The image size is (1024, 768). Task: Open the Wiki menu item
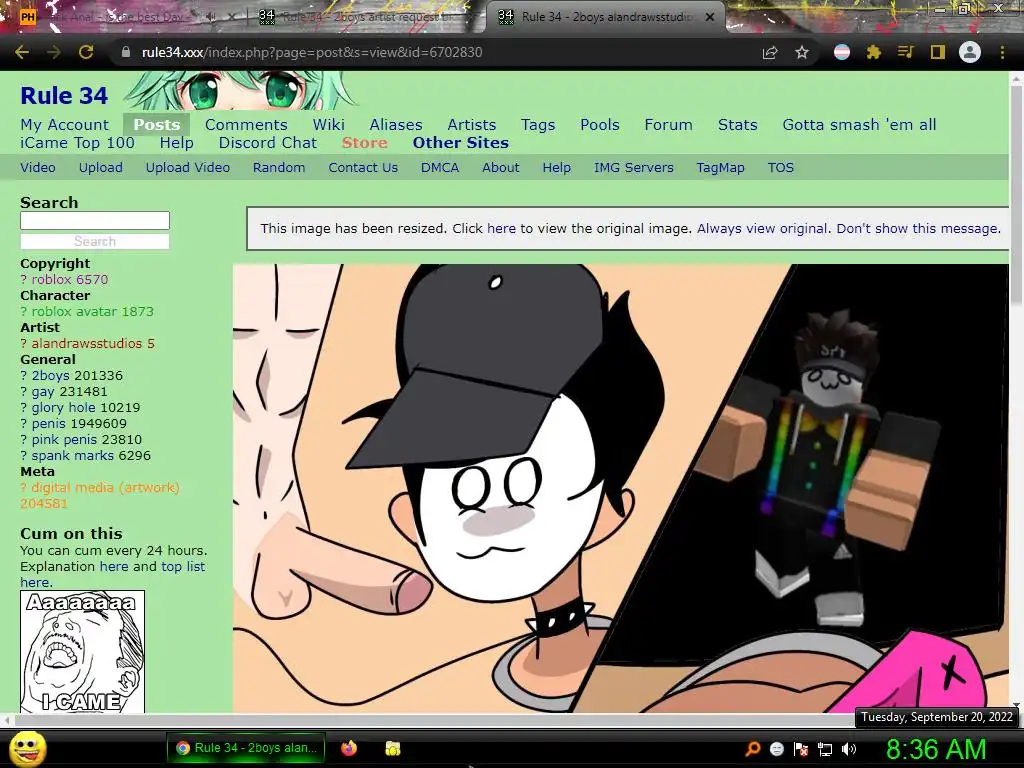[328, 125]
